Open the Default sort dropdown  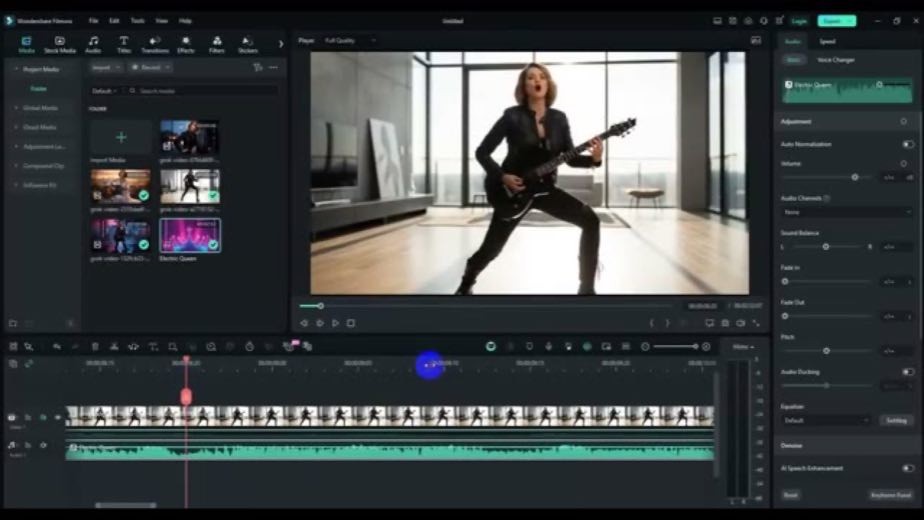[x=104, y=91]
